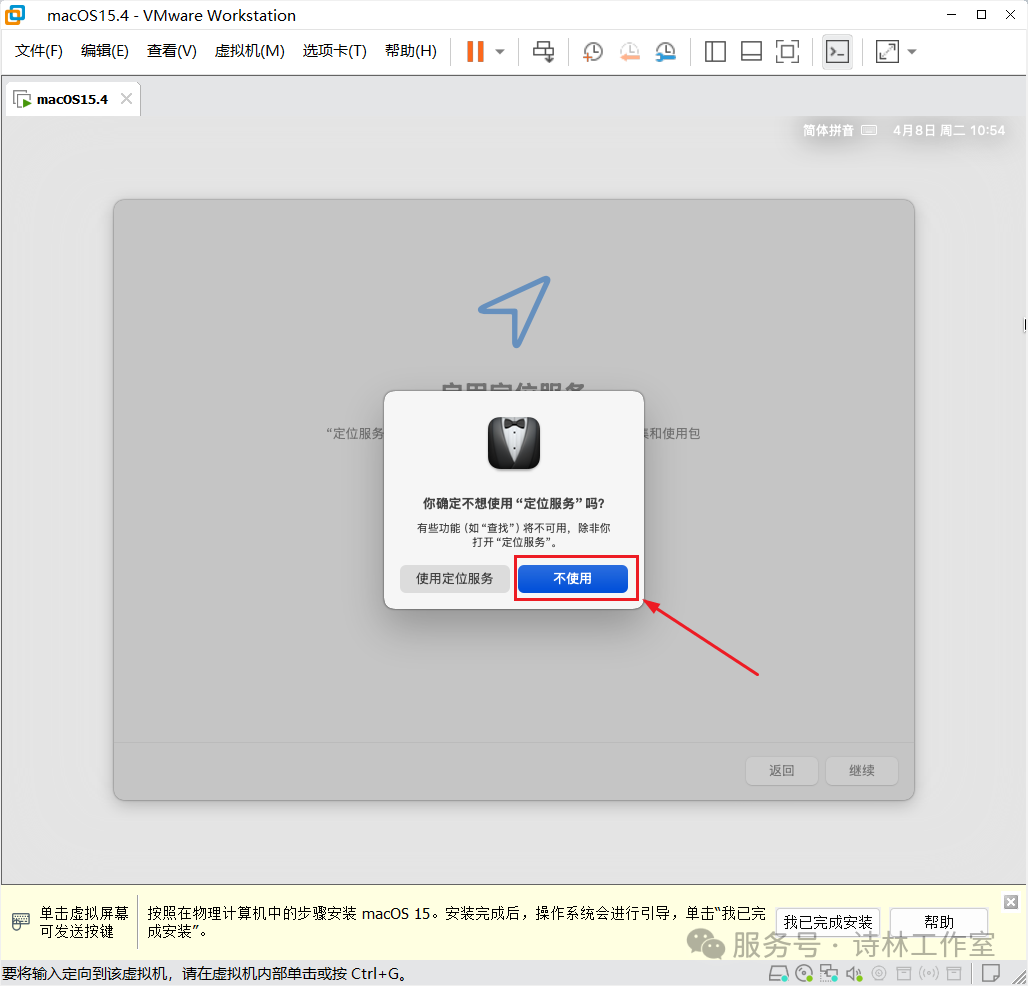Screen dimensions: 1028x986
Task: Click the 继续 button
Action: point(861,770)
